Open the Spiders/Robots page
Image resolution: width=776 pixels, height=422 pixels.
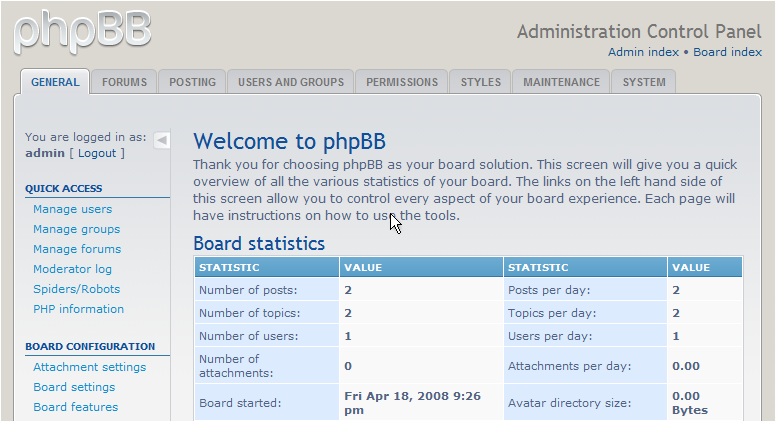pyautogui.click(x=76, y=289)
